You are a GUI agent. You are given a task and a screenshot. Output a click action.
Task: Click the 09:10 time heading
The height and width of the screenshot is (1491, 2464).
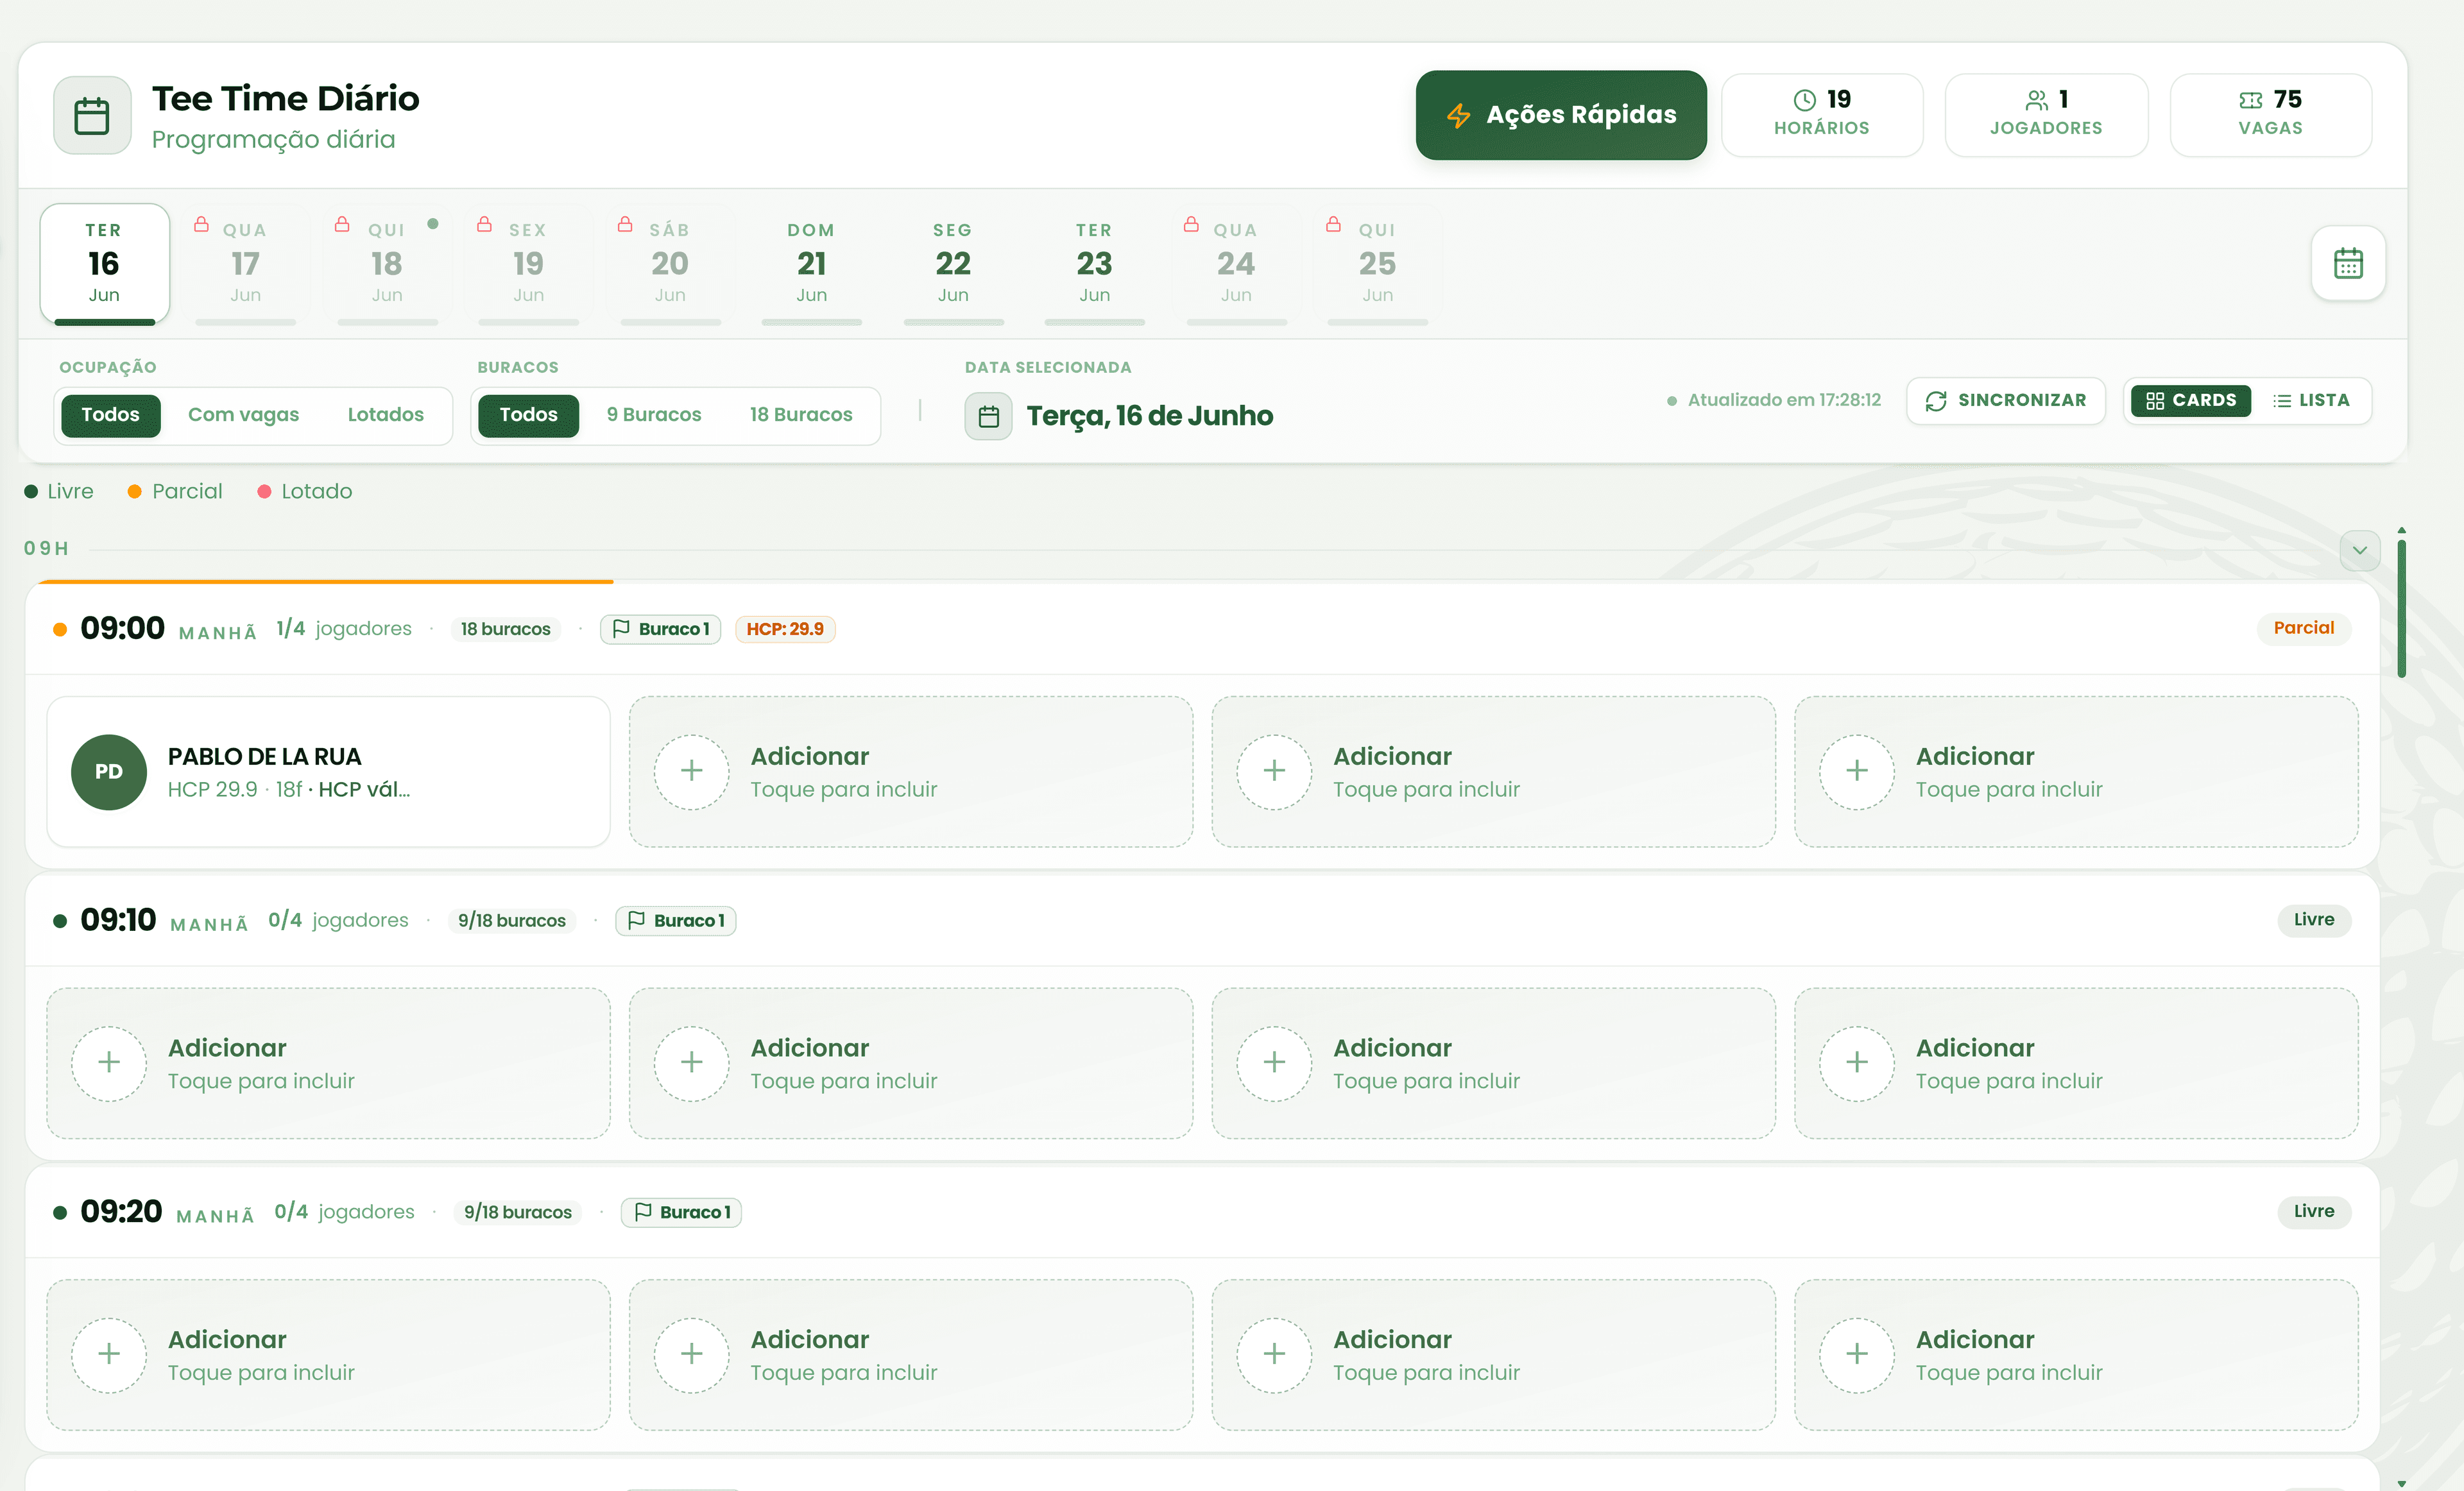118,920
